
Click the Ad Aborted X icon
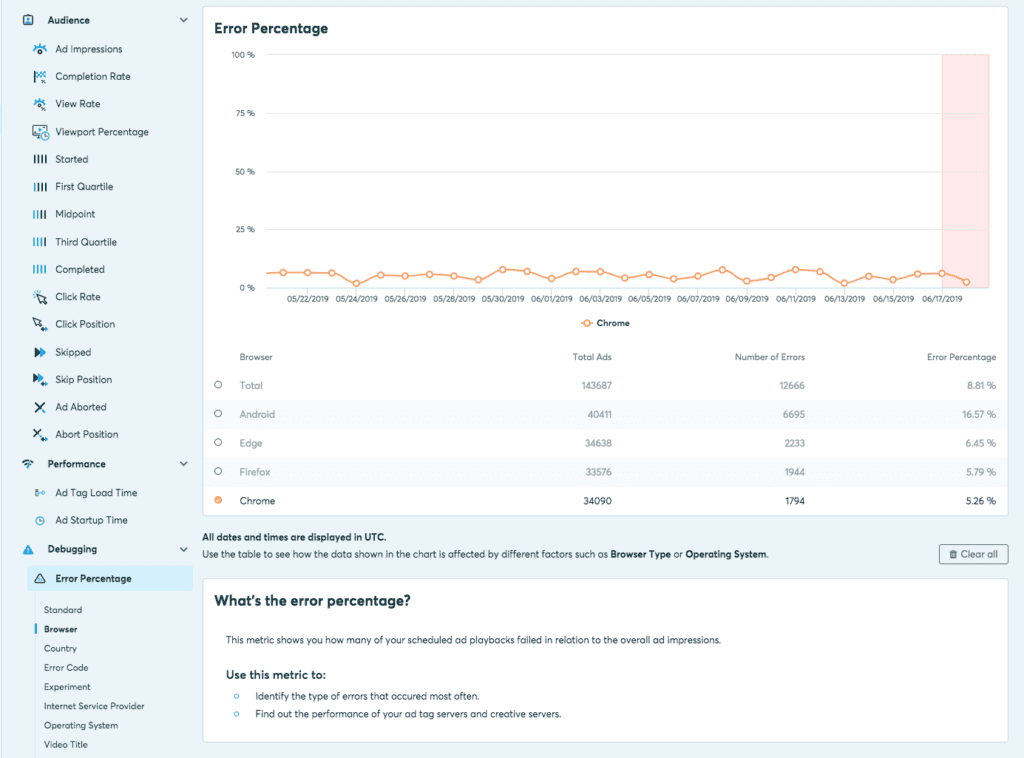pos(40,407)
